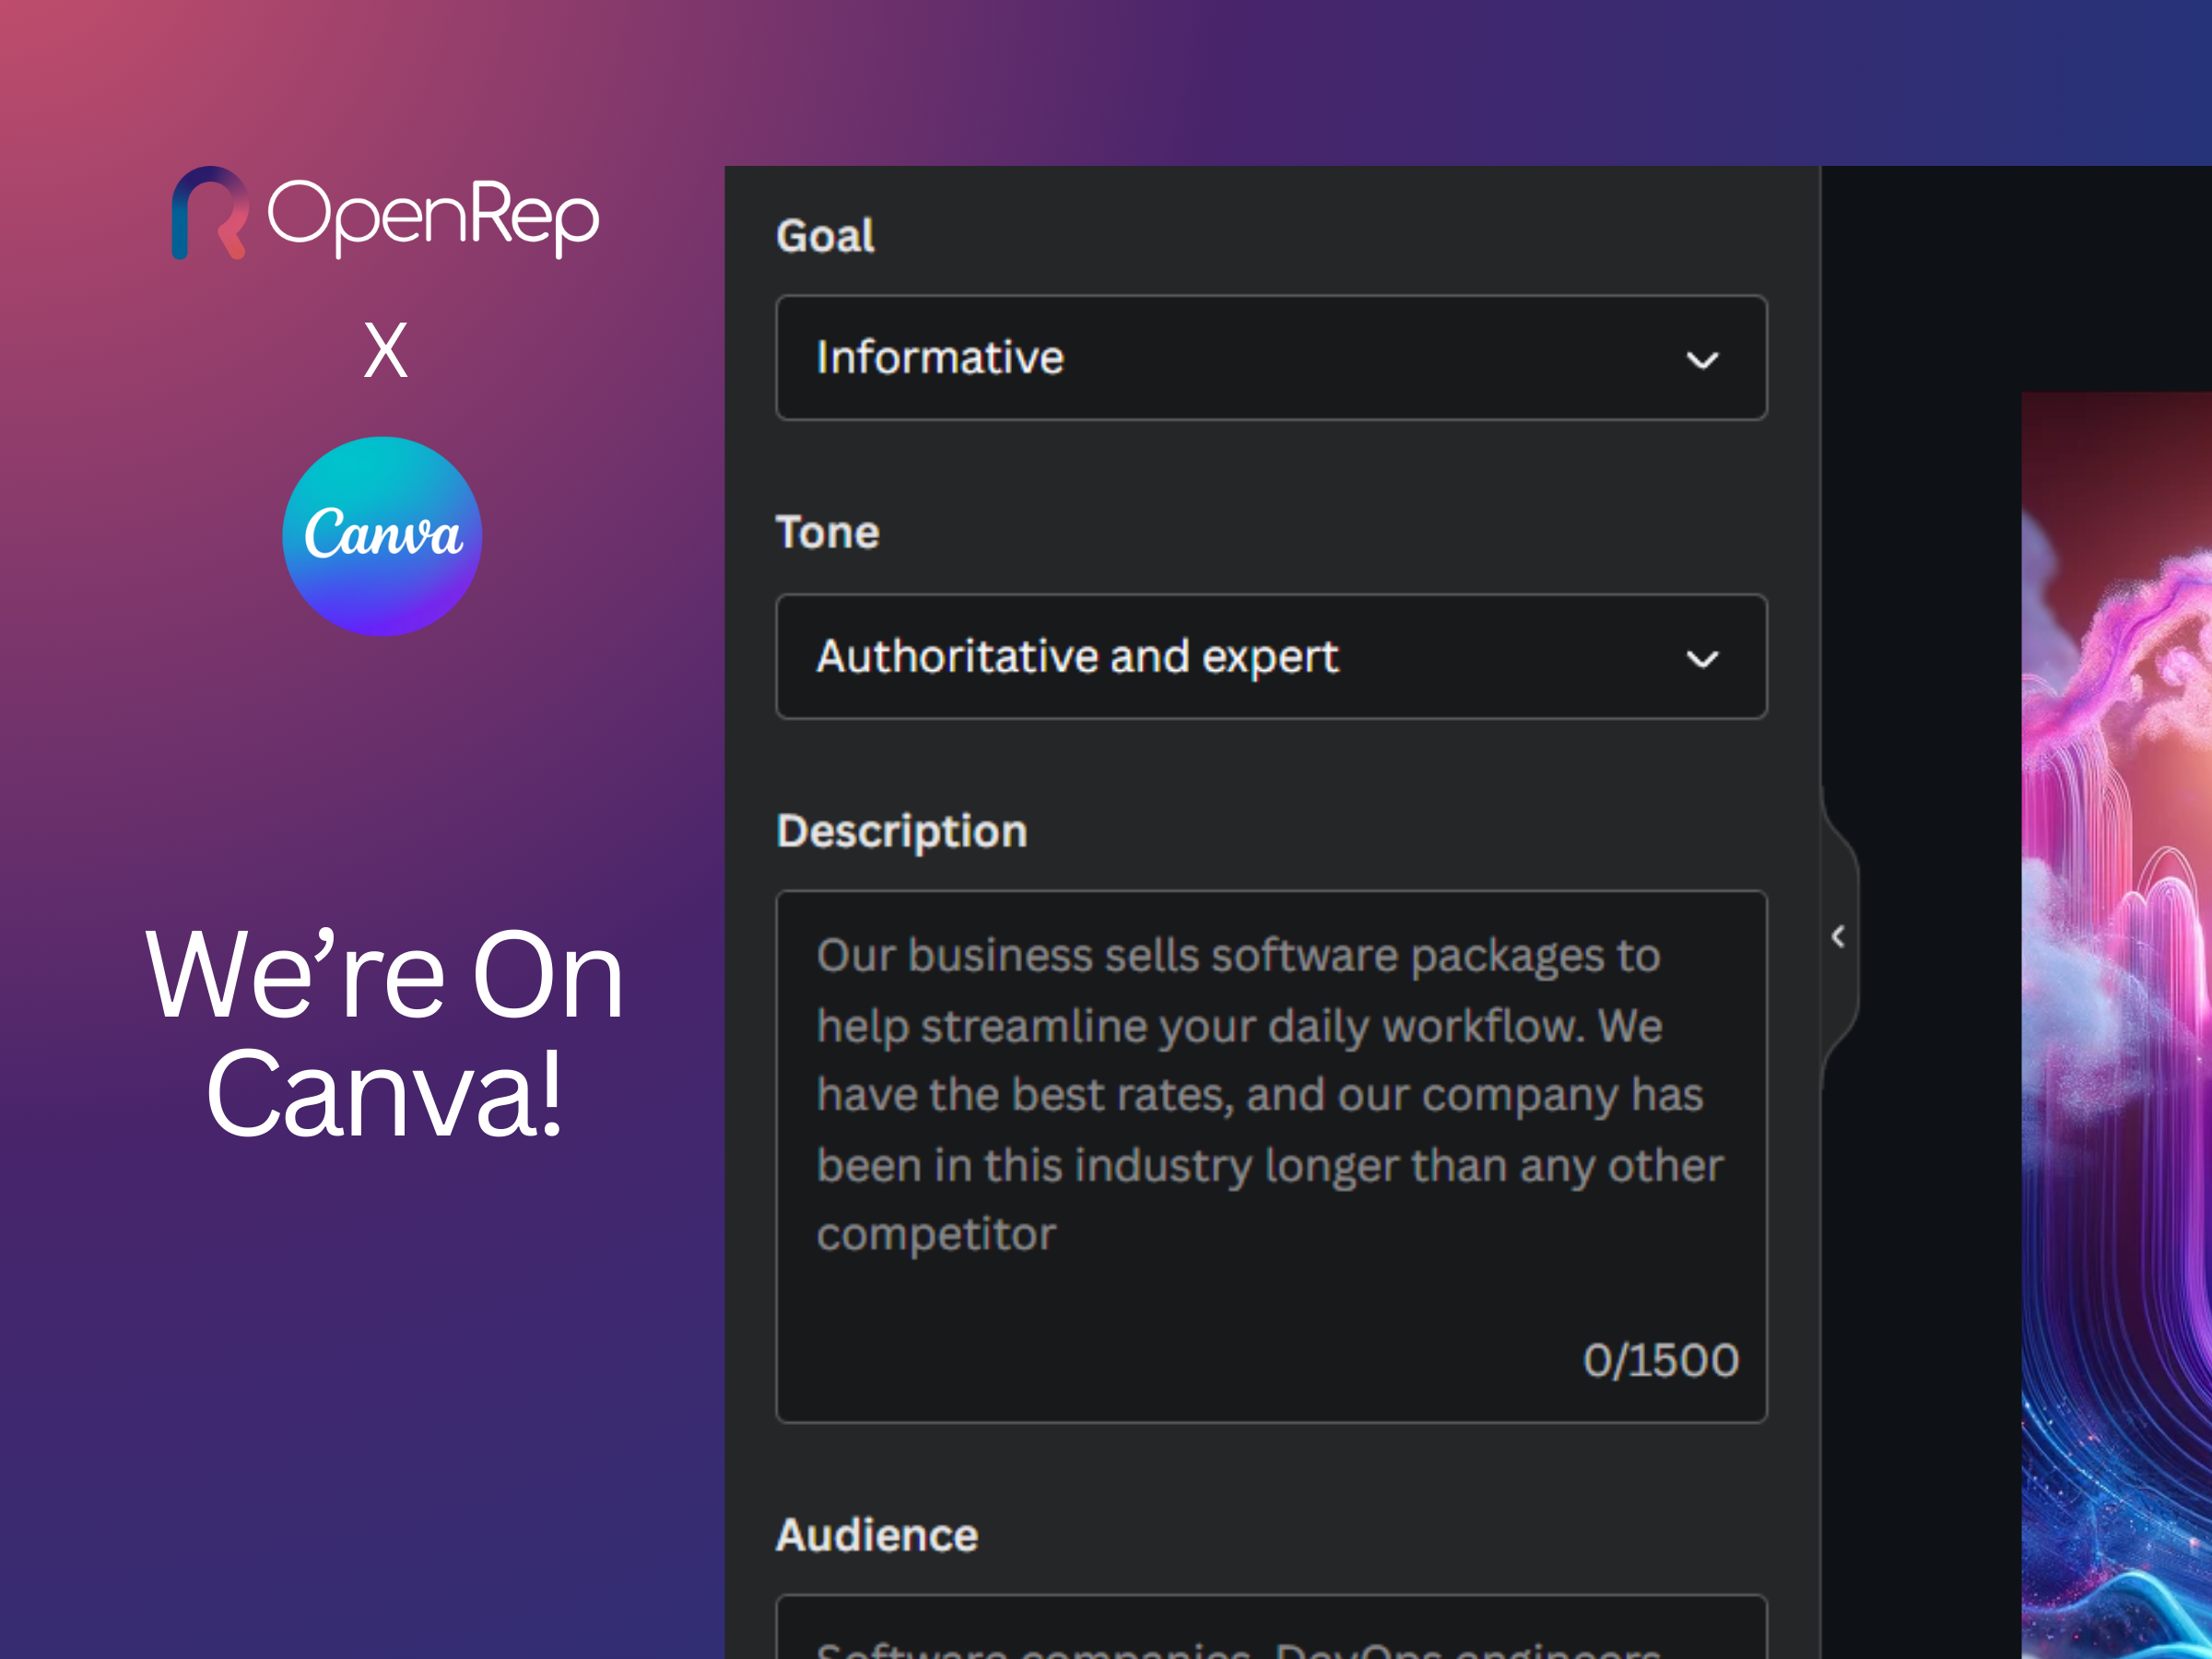The image size is (2212, 1659).
Task: Open the Tone dropdown showing Authoritative and expert
Action: (x=1270, y=657)
